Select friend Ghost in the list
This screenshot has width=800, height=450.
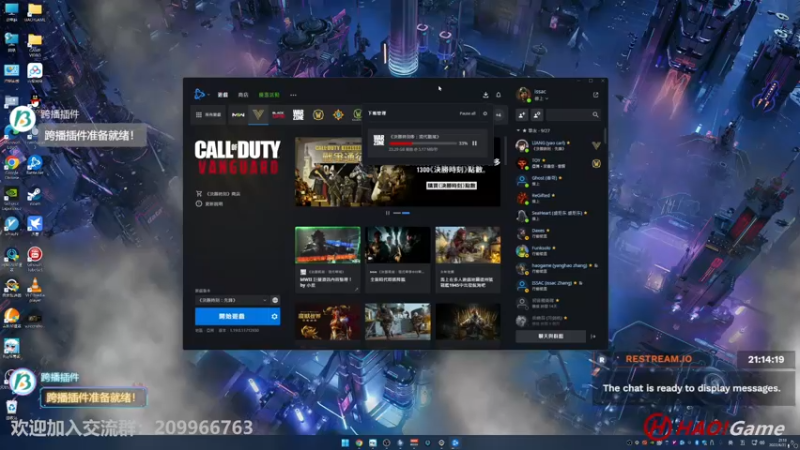[x=558, y=181]
